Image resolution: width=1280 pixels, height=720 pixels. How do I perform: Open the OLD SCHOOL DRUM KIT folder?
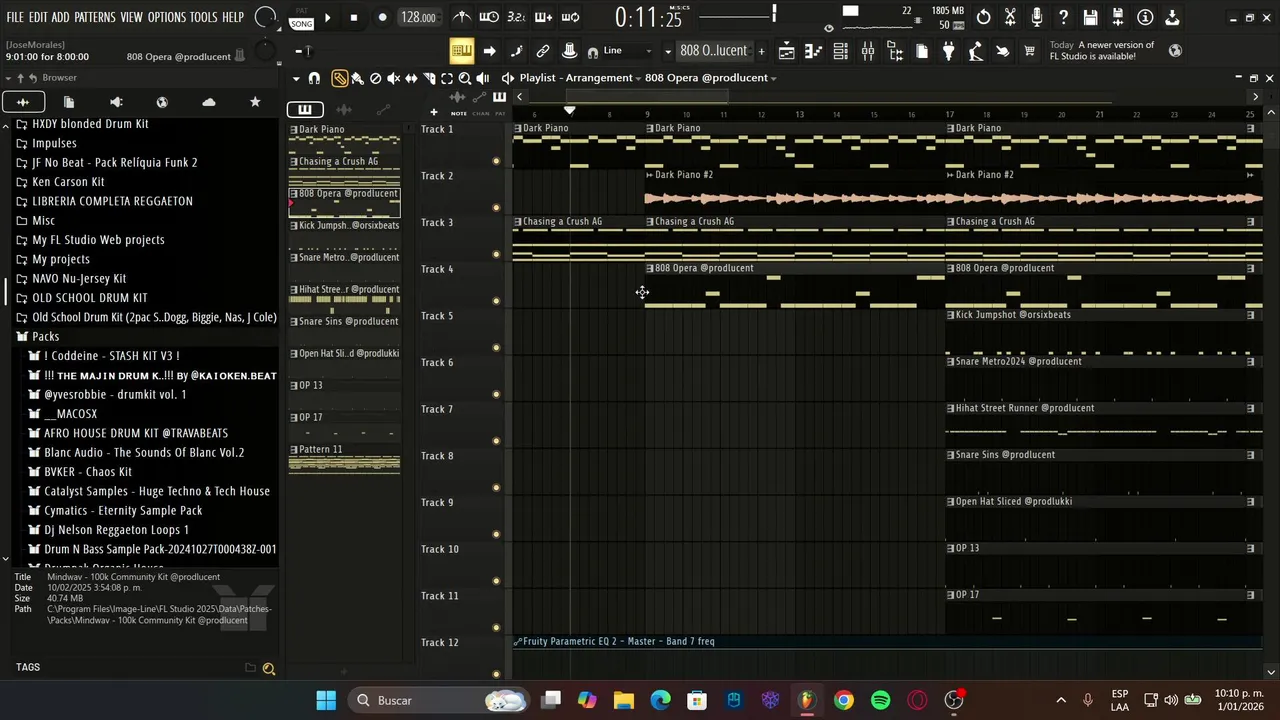89,298
